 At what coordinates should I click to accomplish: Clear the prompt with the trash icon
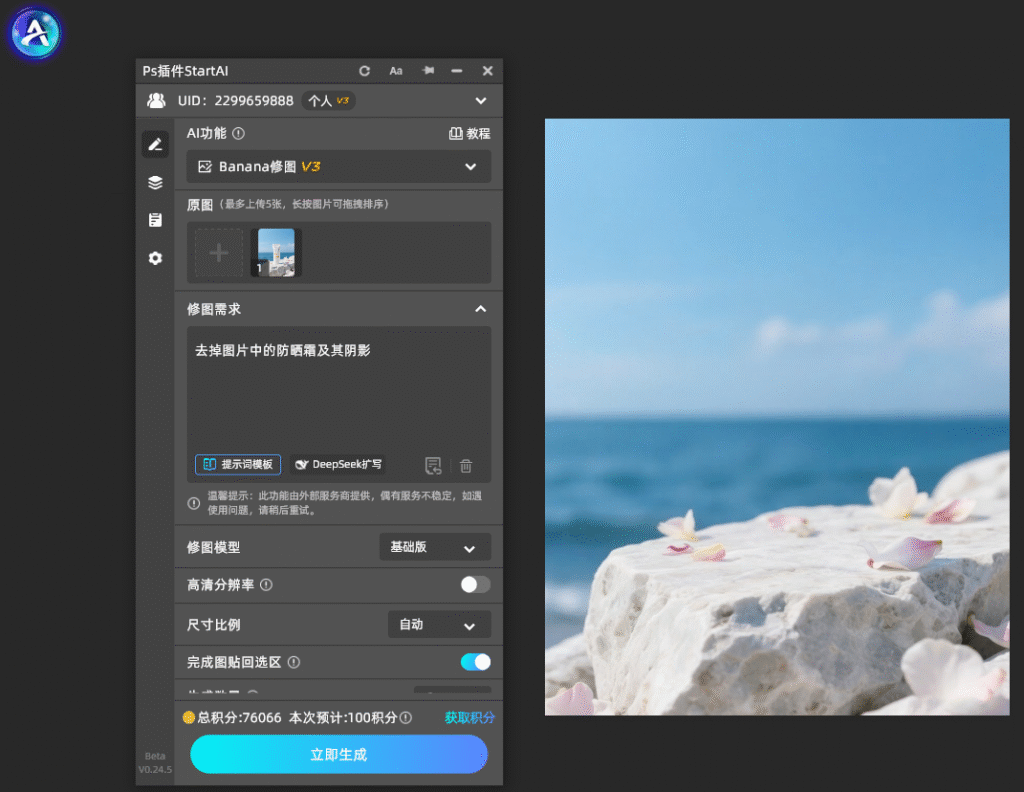tap(466, 466)
